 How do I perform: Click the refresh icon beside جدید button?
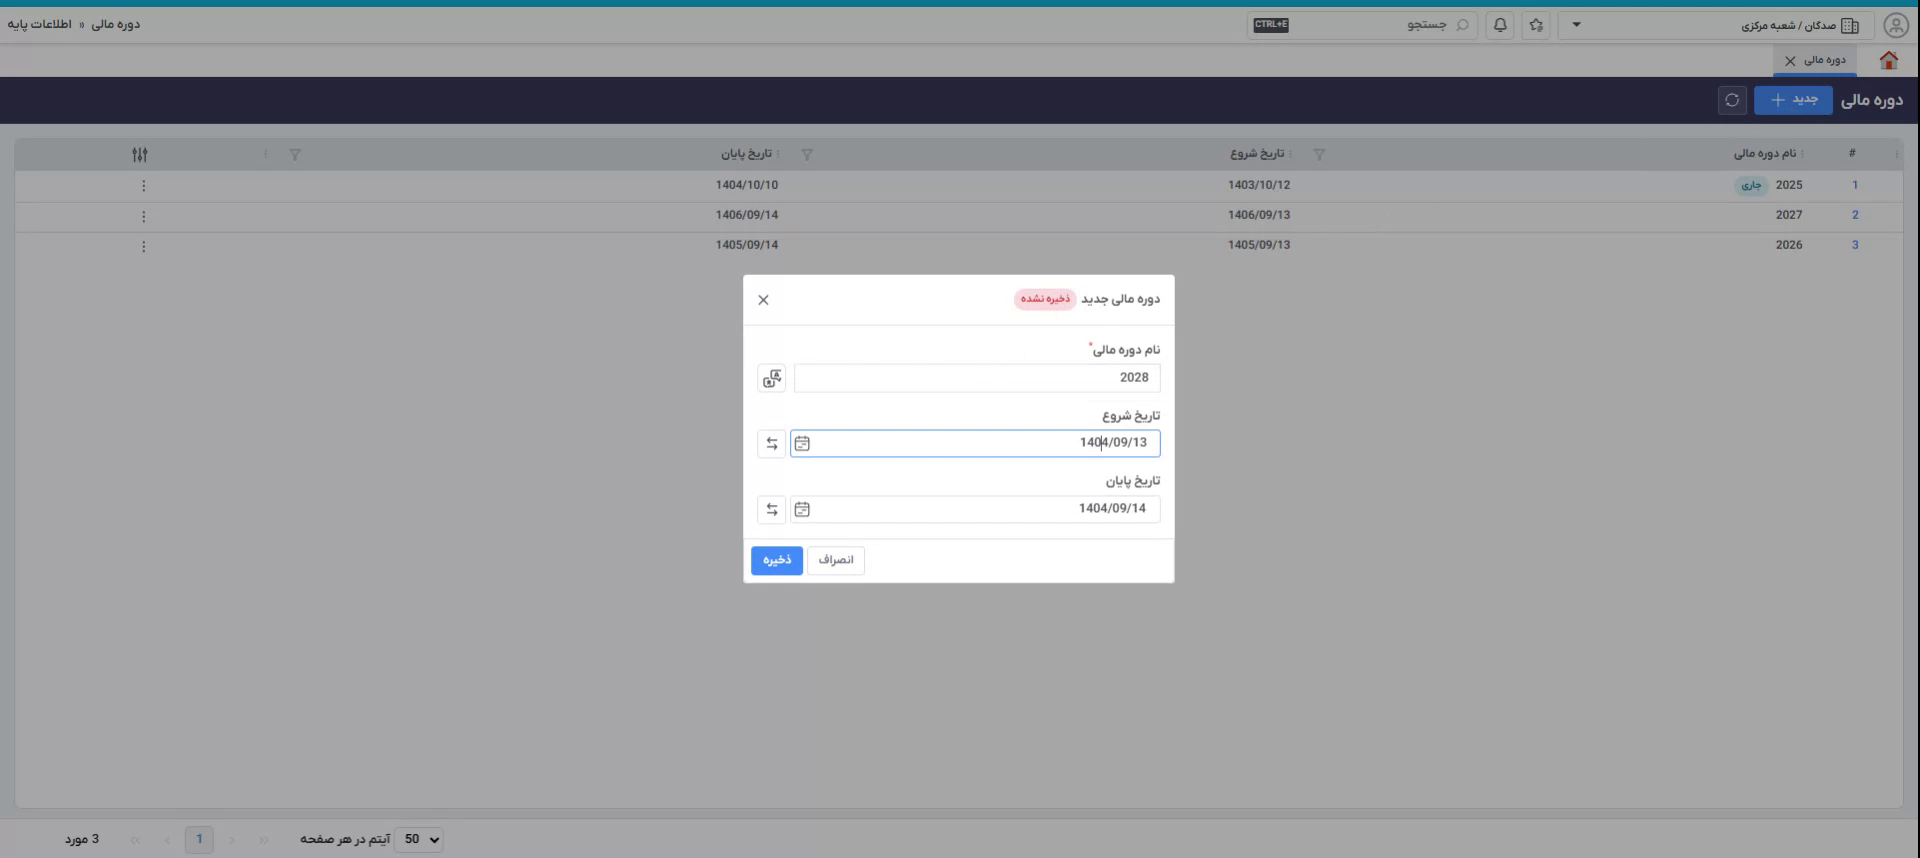(x=1732, y=100)
